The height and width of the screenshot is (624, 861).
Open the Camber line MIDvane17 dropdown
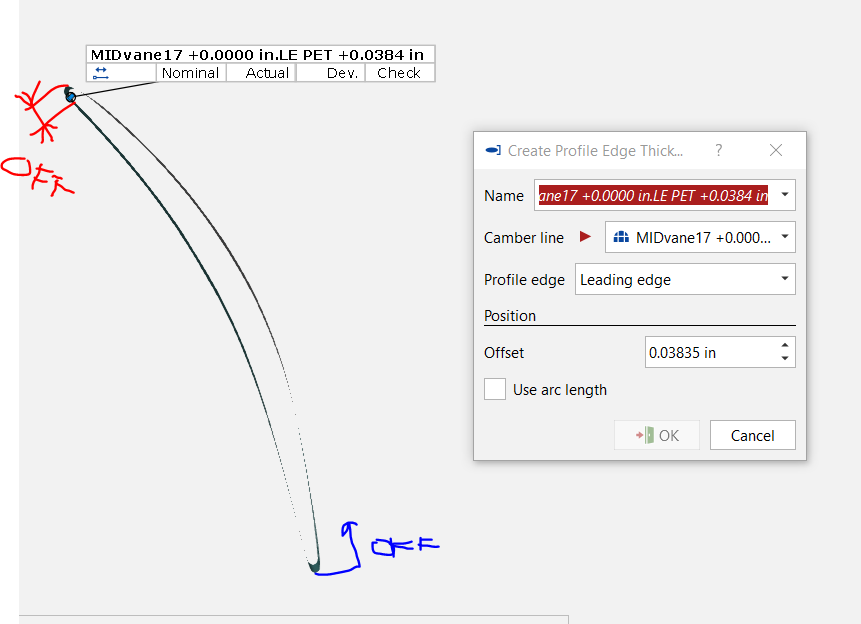[x=700, y=237]
